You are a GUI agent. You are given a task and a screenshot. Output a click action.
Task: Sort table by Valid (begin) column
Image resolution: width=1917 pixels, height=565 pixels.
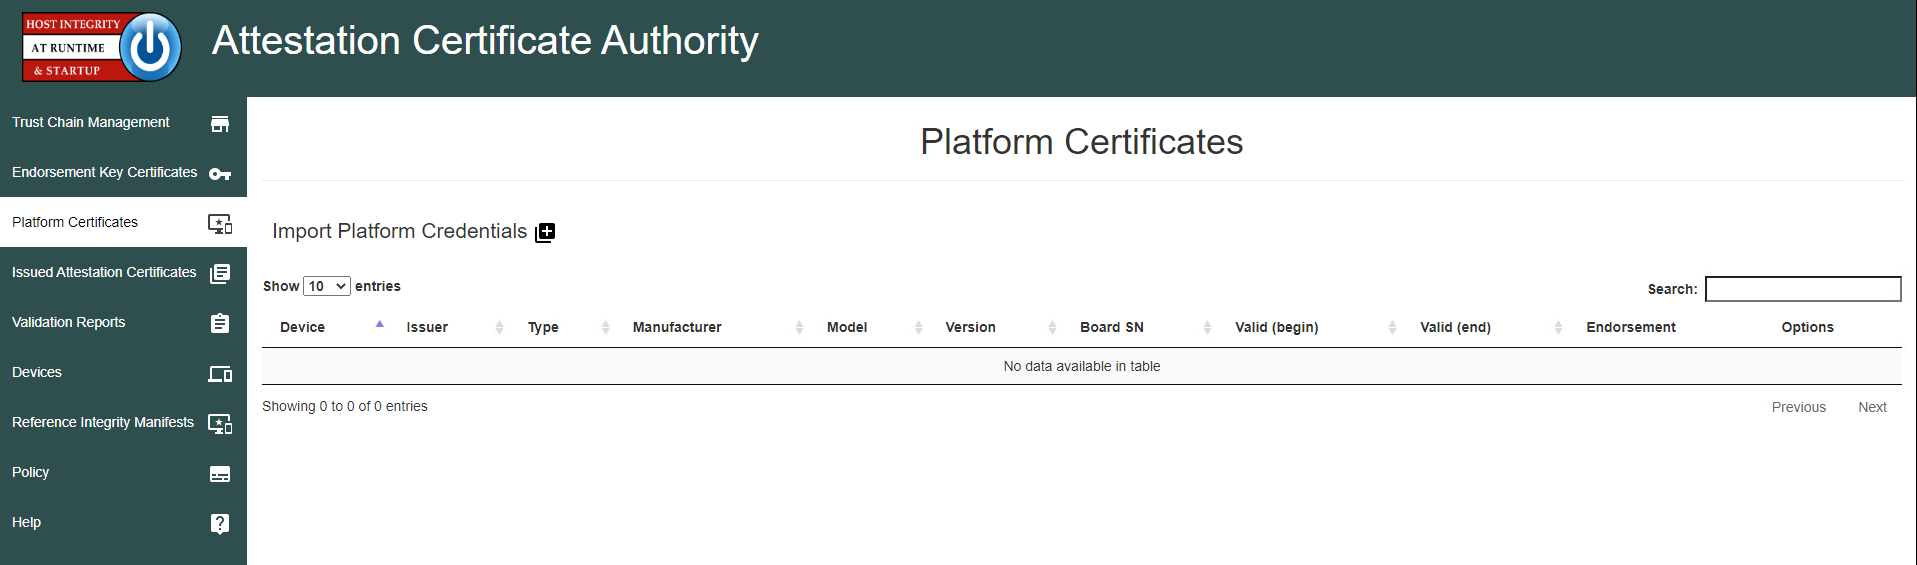tap(1310, 327)
